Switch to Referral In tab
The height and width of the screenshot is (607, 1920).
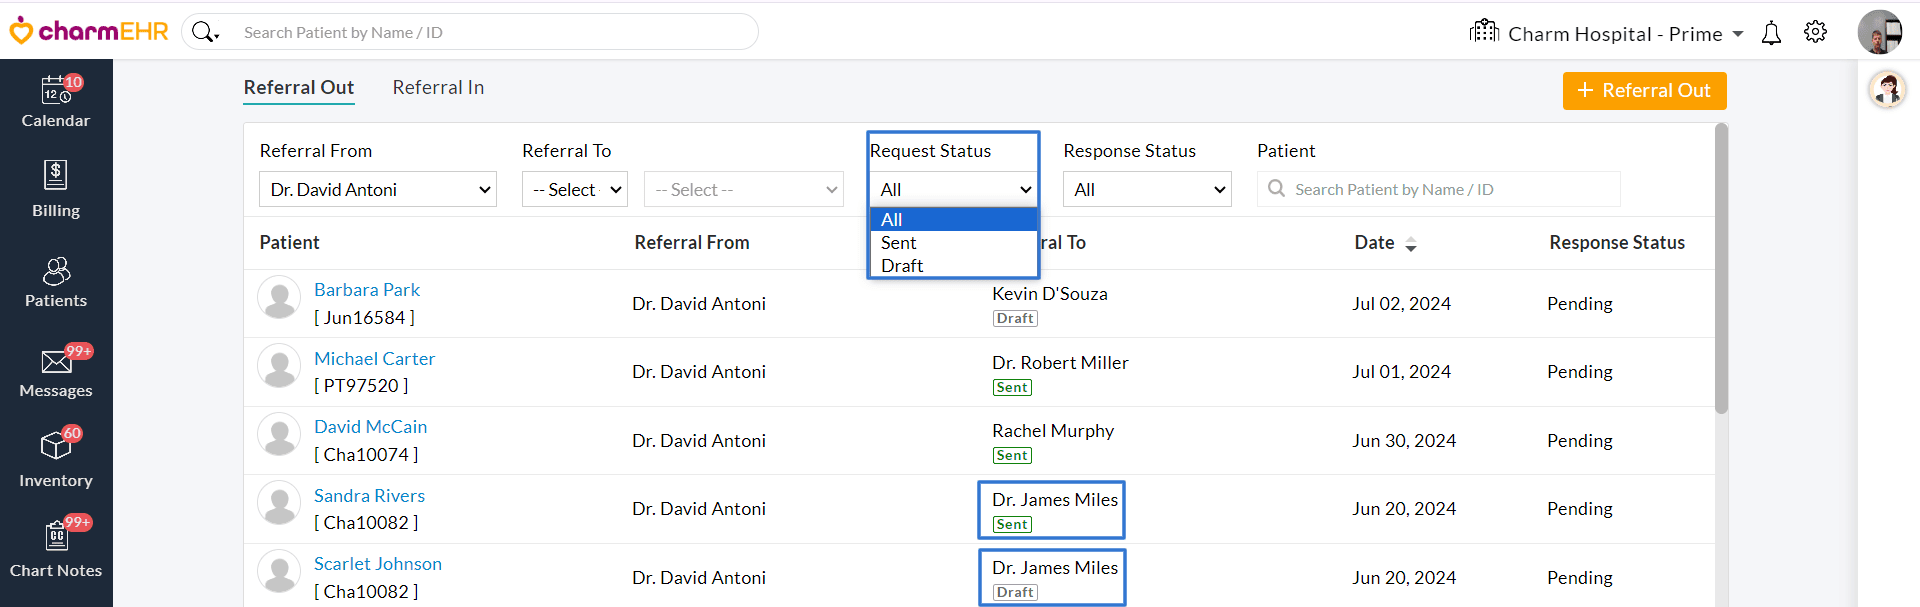click(438, 88)
